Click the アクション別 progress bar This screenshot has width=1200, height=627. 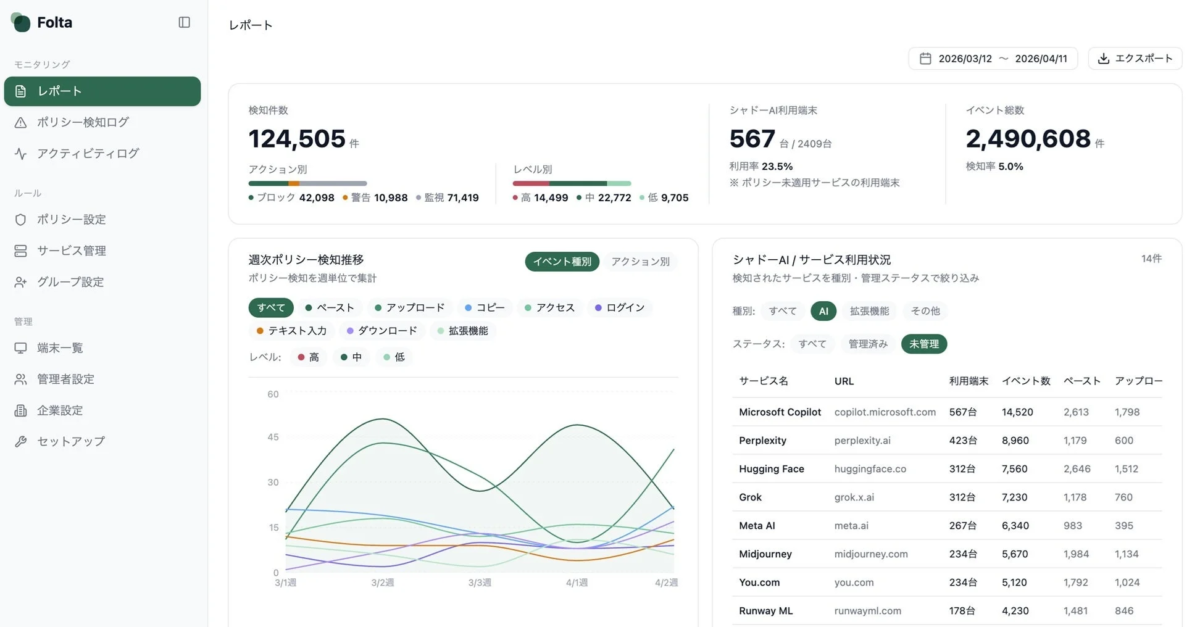(x=307, y=183)
